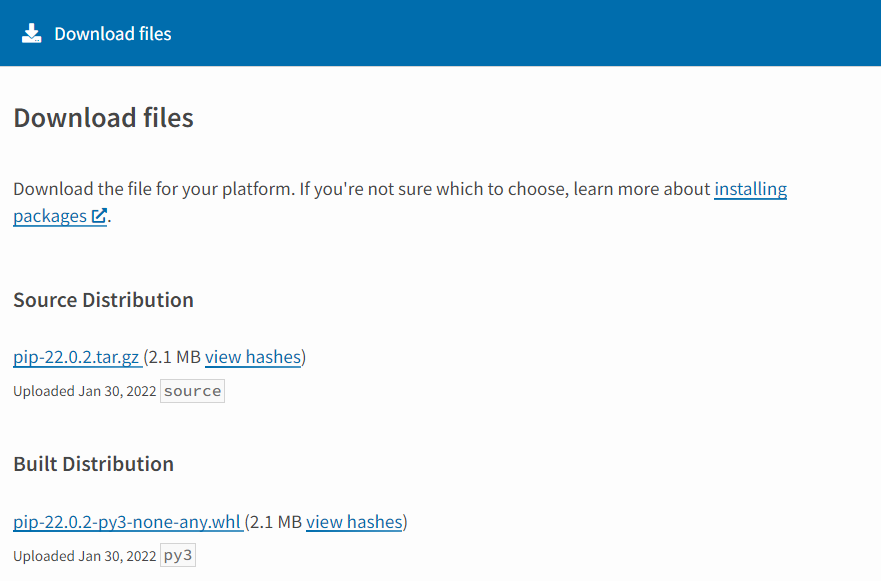Click the 2.1 MB size of the .whl file
The height and width of the screenshot is (581, 881).
(276, 522)
